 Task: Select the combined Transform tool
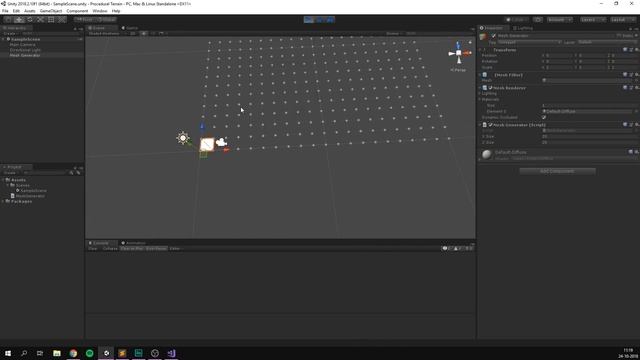(62, 20)
